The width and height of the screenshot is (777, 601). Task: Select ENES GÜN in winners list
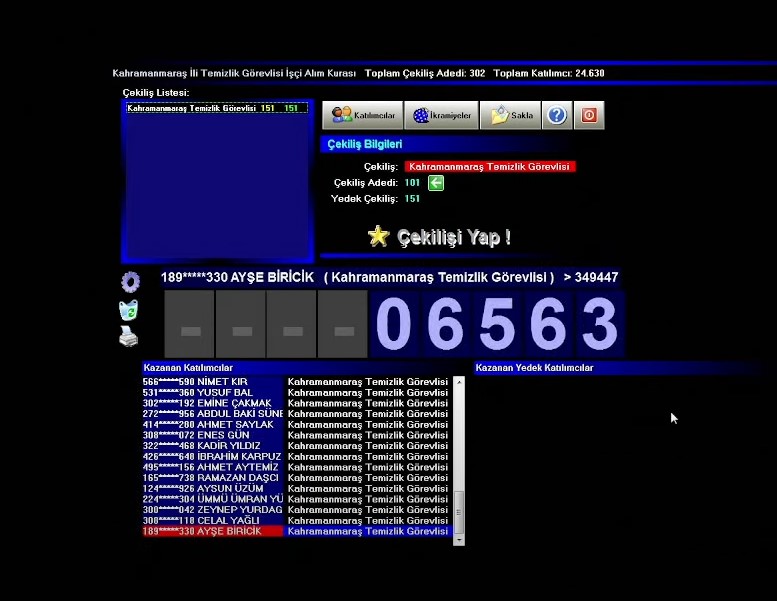212,435
